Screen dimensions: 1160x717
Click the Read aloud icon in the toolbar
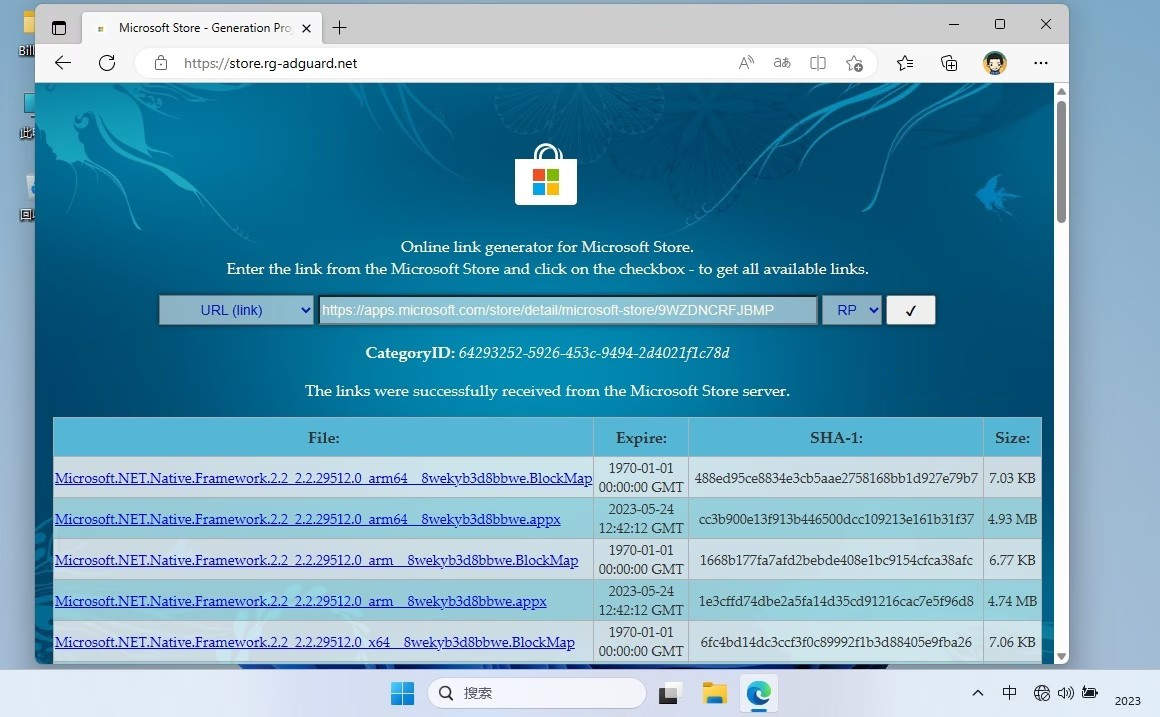pyautogui.click(x=745, y=62)
